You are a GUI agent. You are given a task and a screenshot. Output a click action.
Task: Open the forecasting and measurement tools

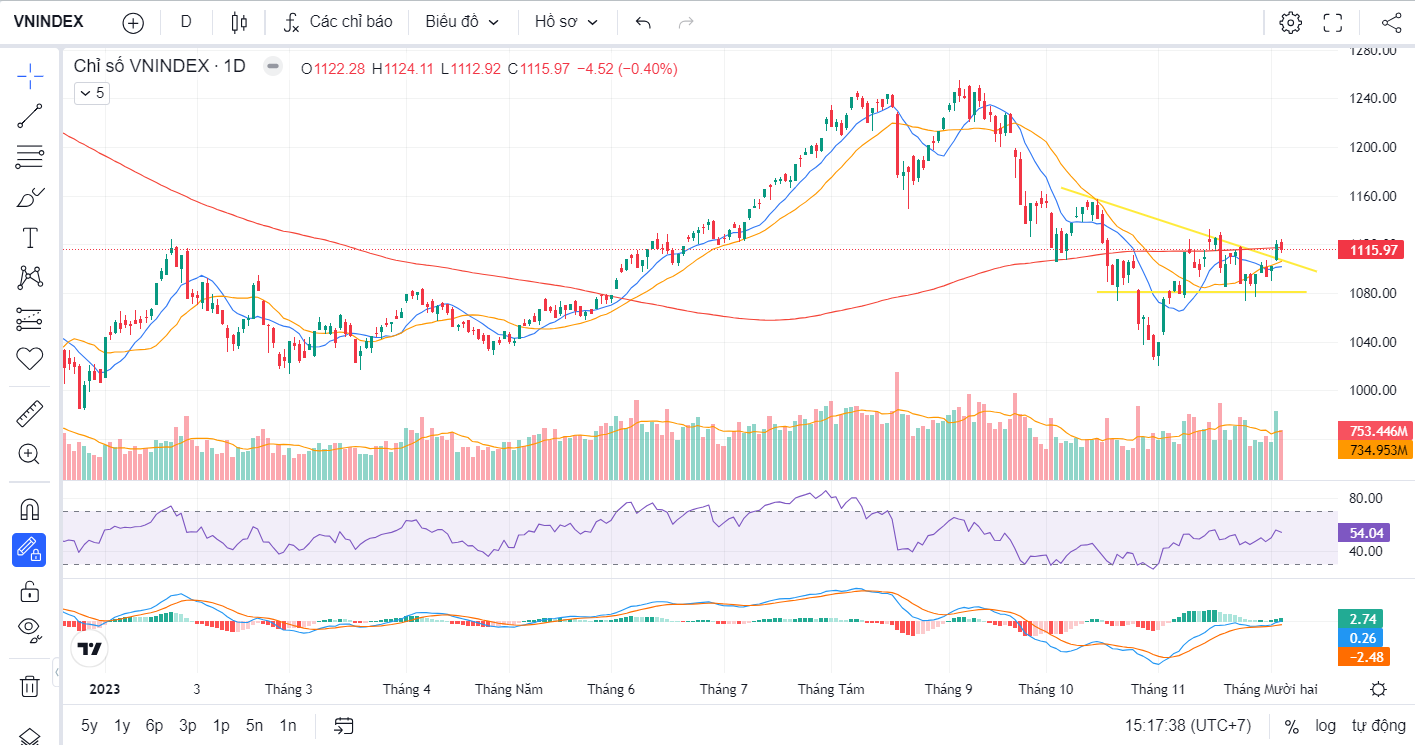tap(30, 319)
